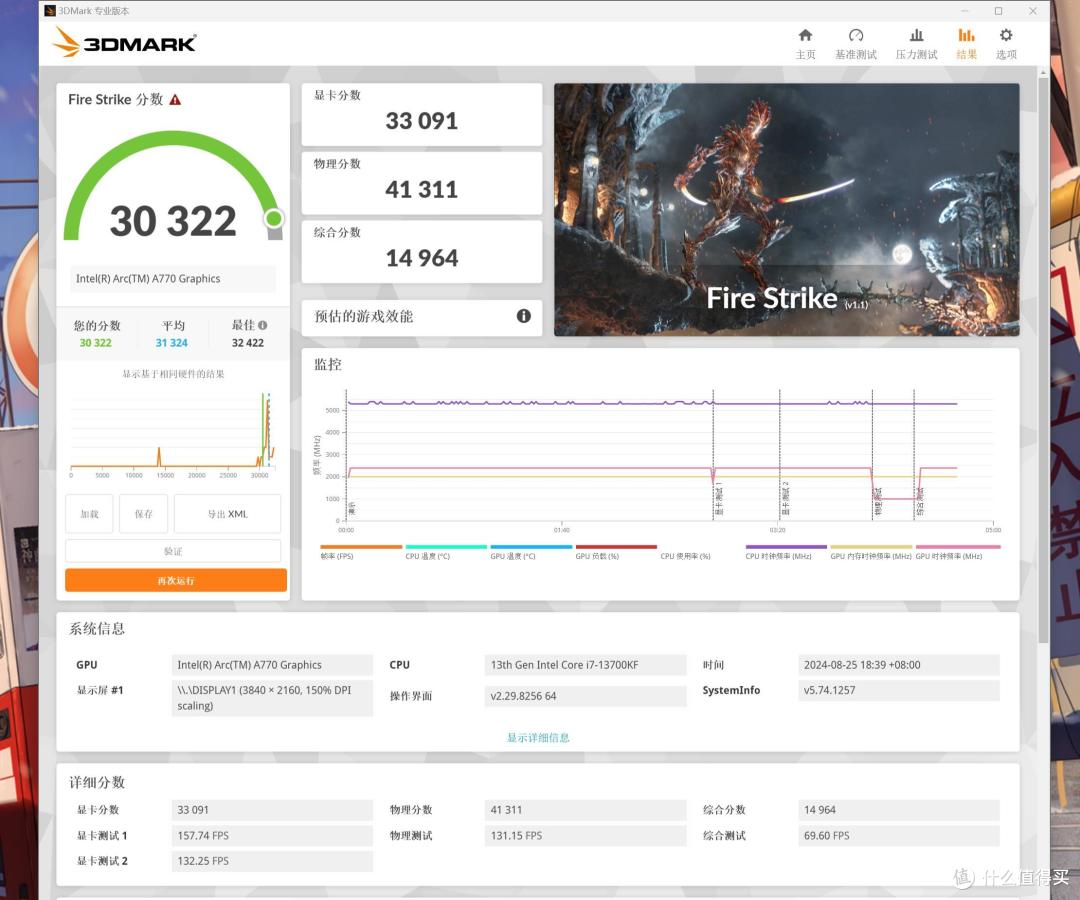Click the Graphics test 1 marker in monitoring chart

[x=718, y=498]
